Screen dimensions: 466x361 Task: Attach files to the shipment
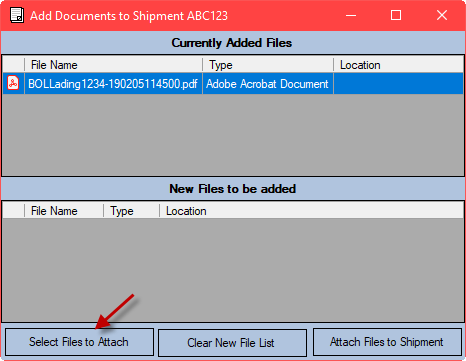click(387, 342)
